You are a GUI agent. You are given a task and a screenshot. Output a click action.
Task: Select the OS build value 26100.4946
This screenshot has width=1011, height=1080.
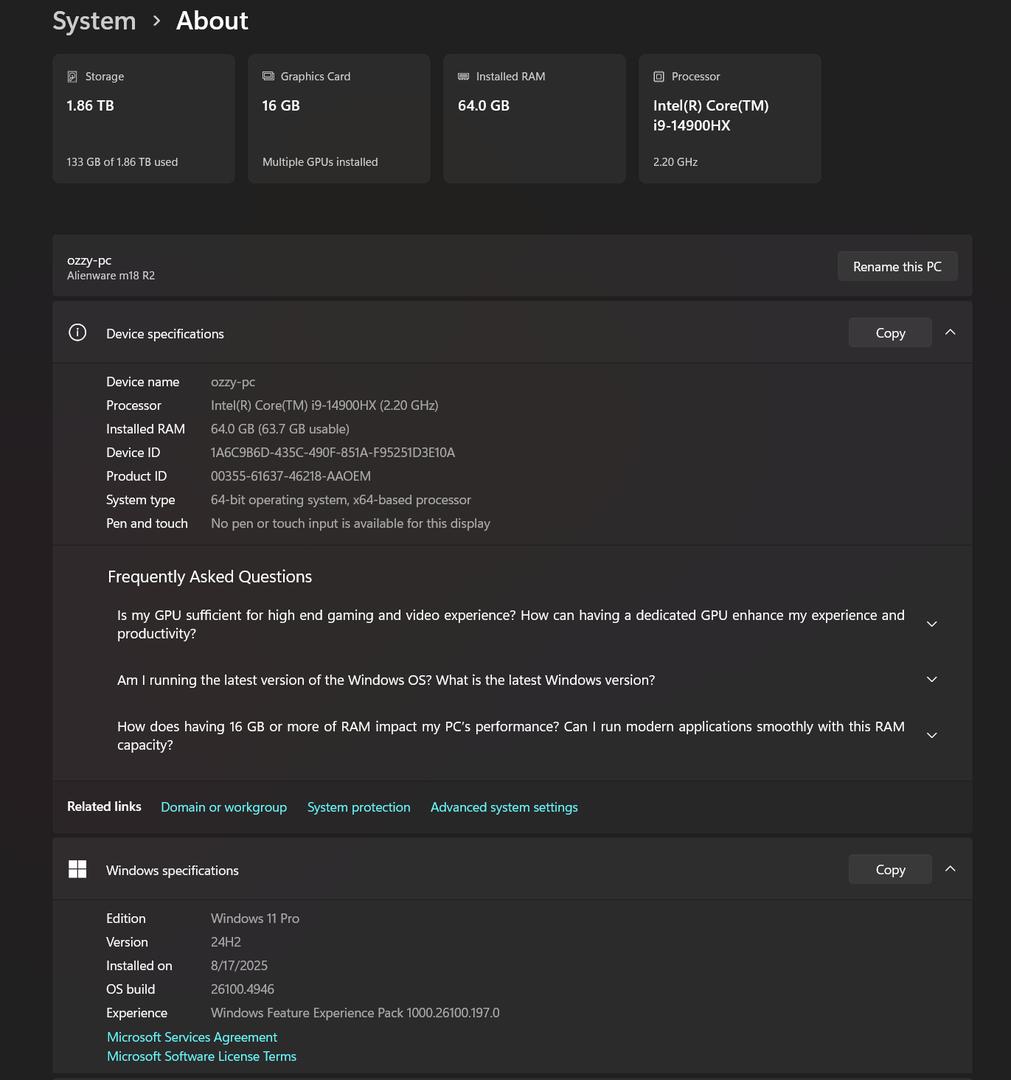tap(242, 989)
